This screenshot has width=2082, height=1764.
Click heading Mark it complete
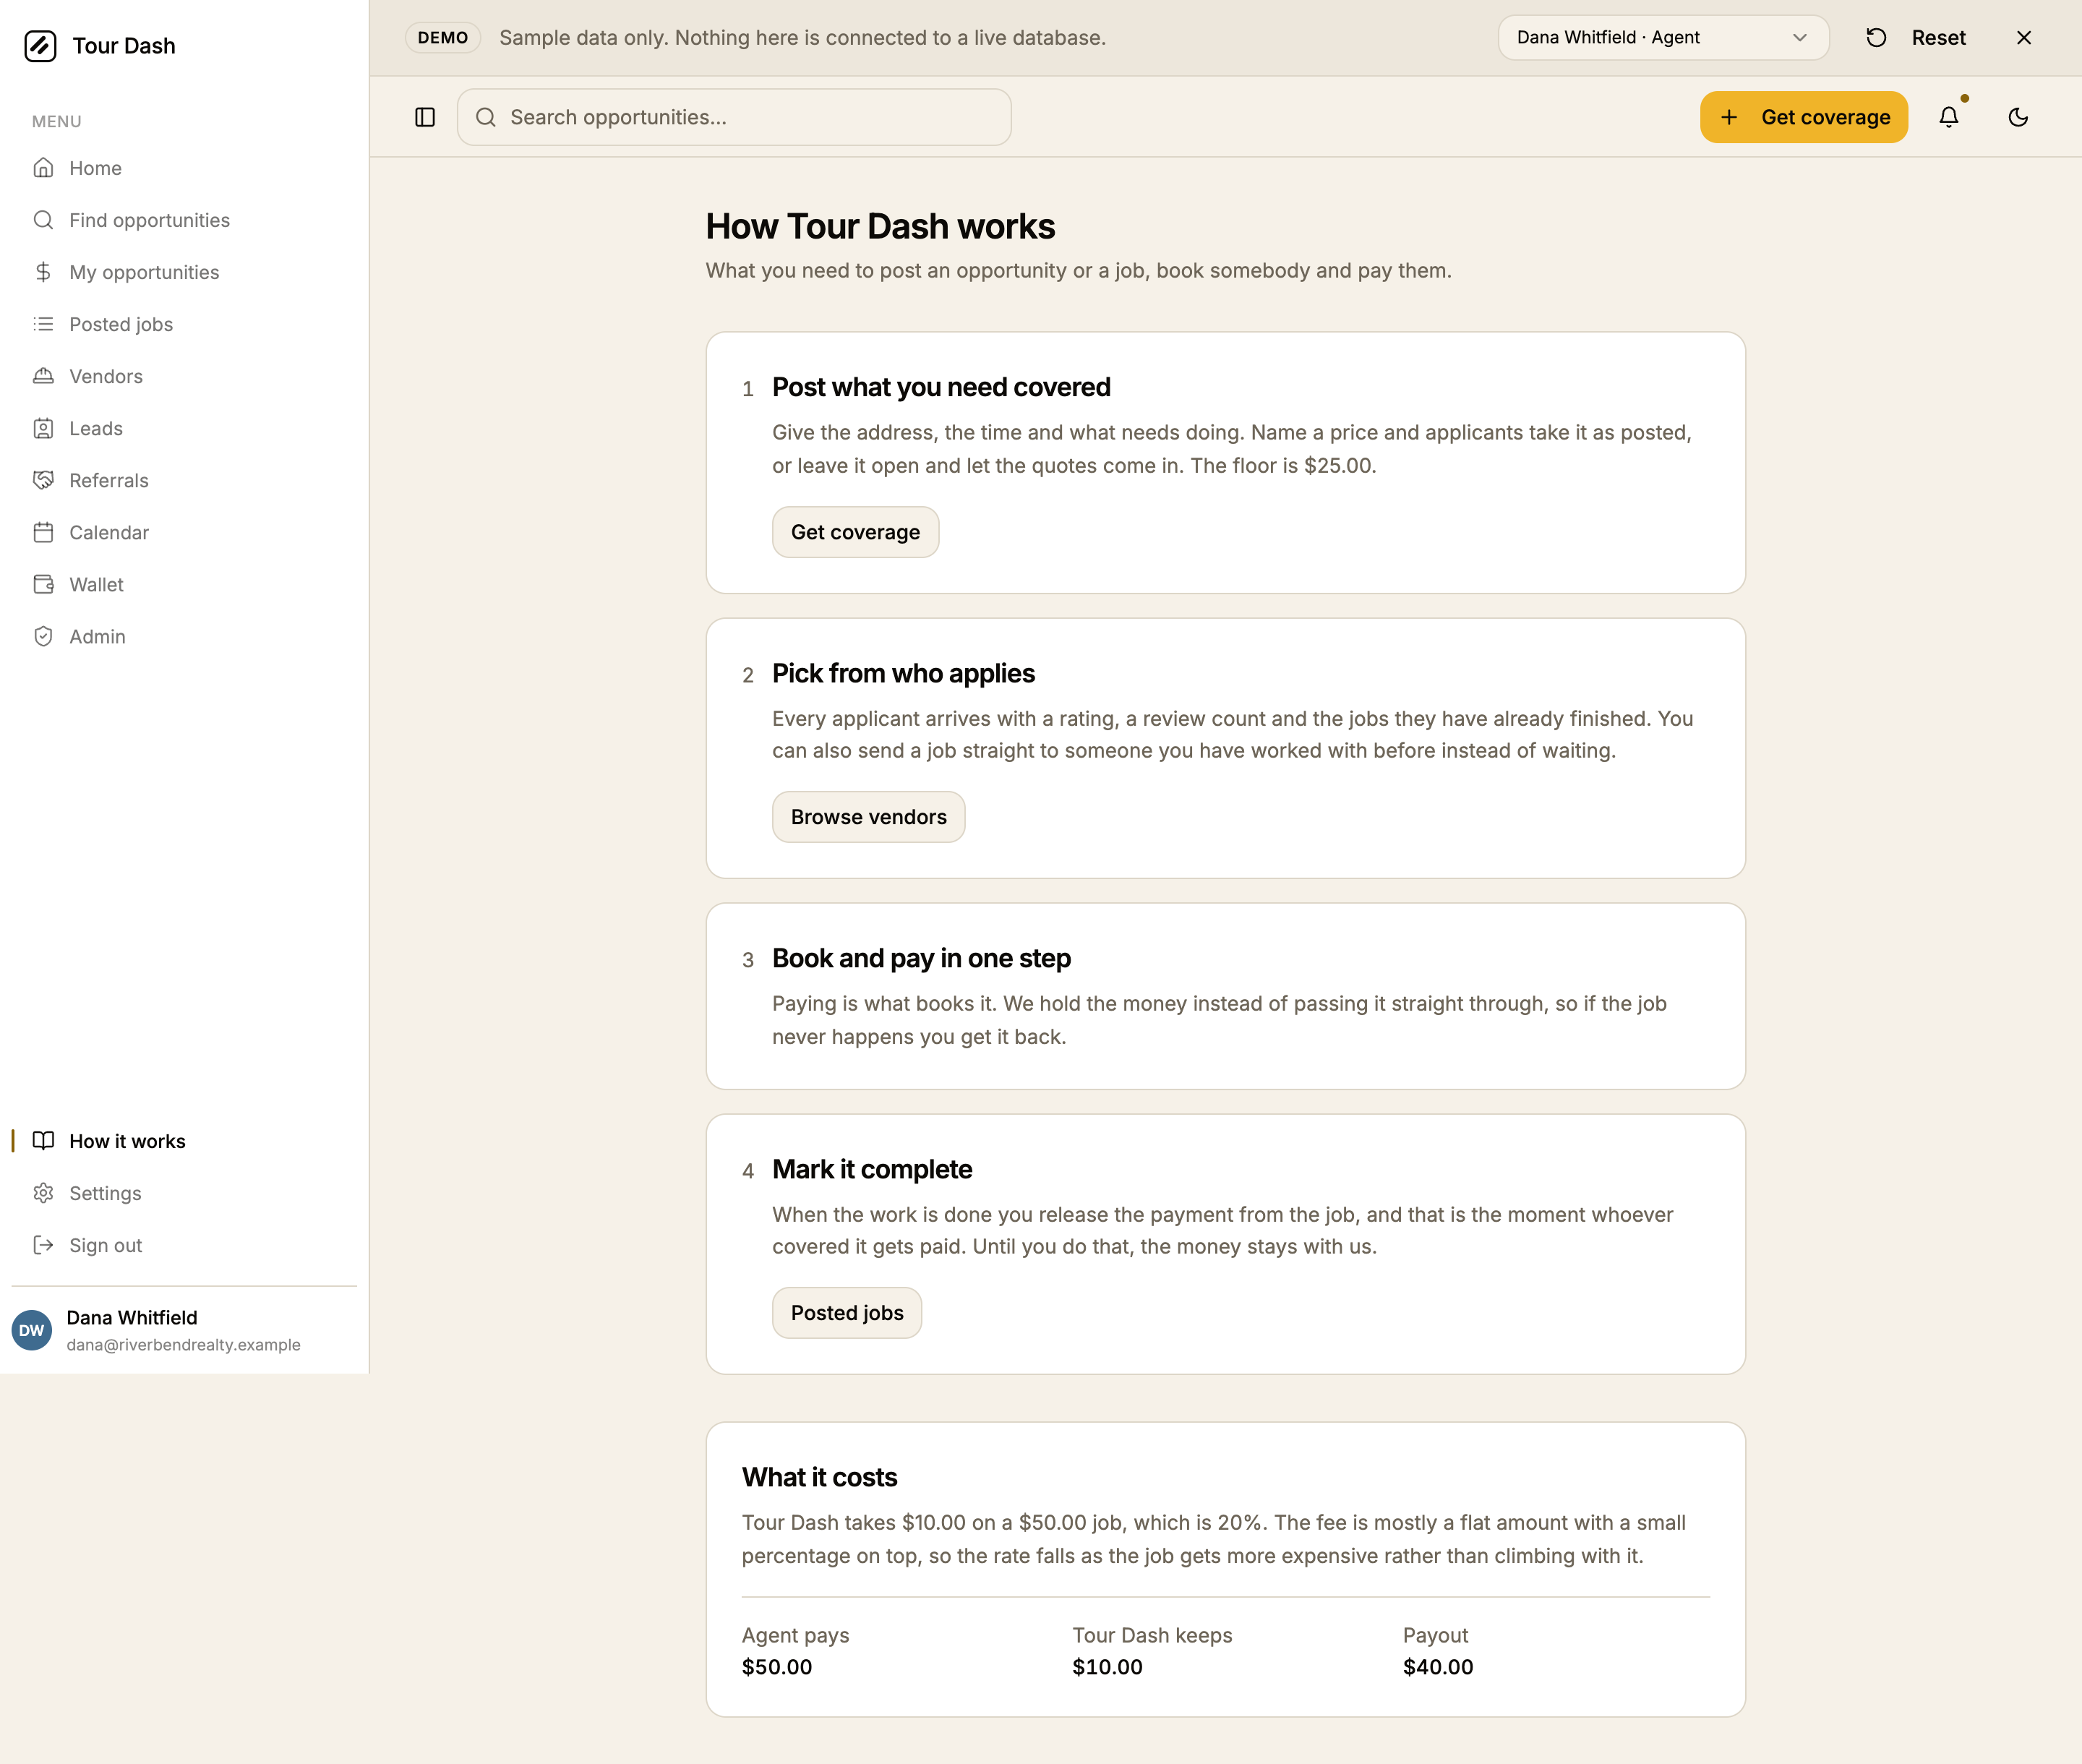(x=872, y=1169)
